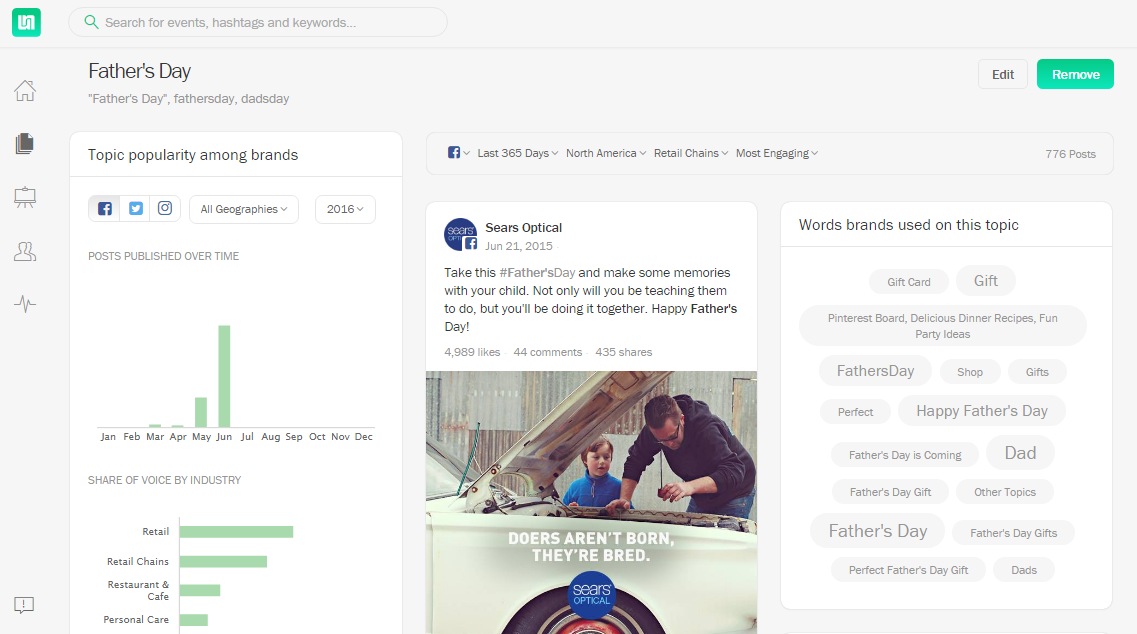Click the FathersDay word tag

tap(875, 371)
